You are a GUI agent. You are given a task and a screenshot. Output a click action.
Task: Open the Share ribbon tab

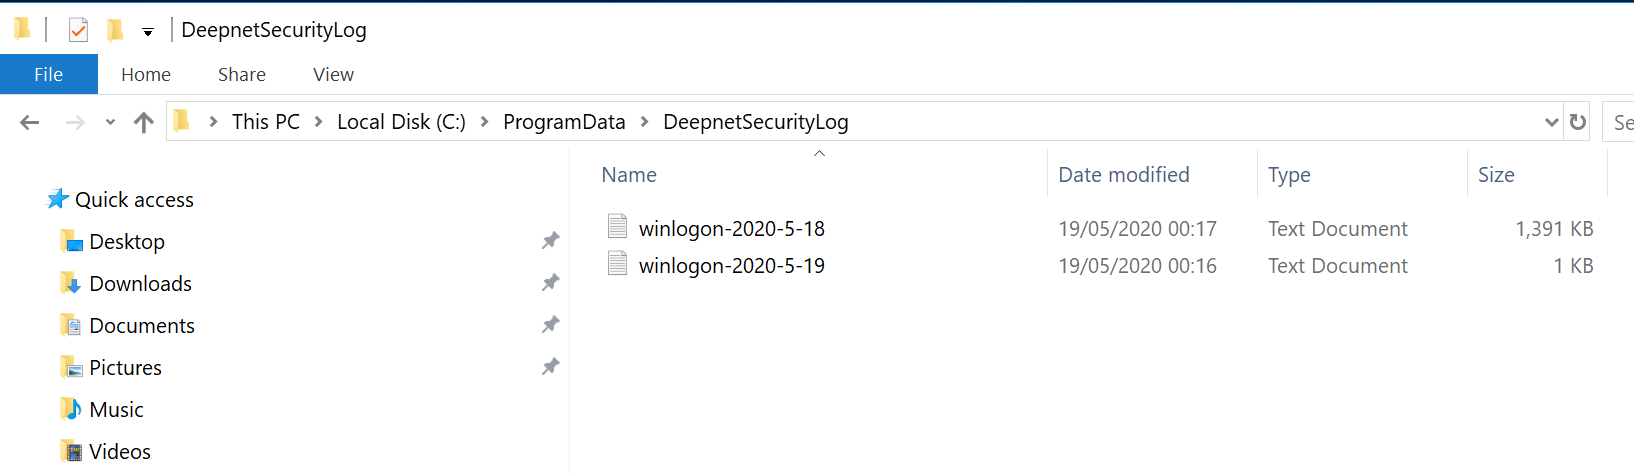tap(242, 74)
